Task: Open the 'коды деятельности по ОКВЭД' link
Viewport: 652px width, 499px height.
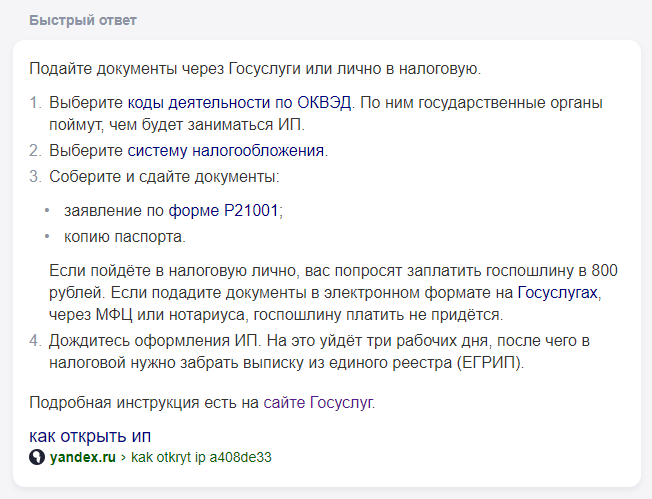Action: coord(240,102)
